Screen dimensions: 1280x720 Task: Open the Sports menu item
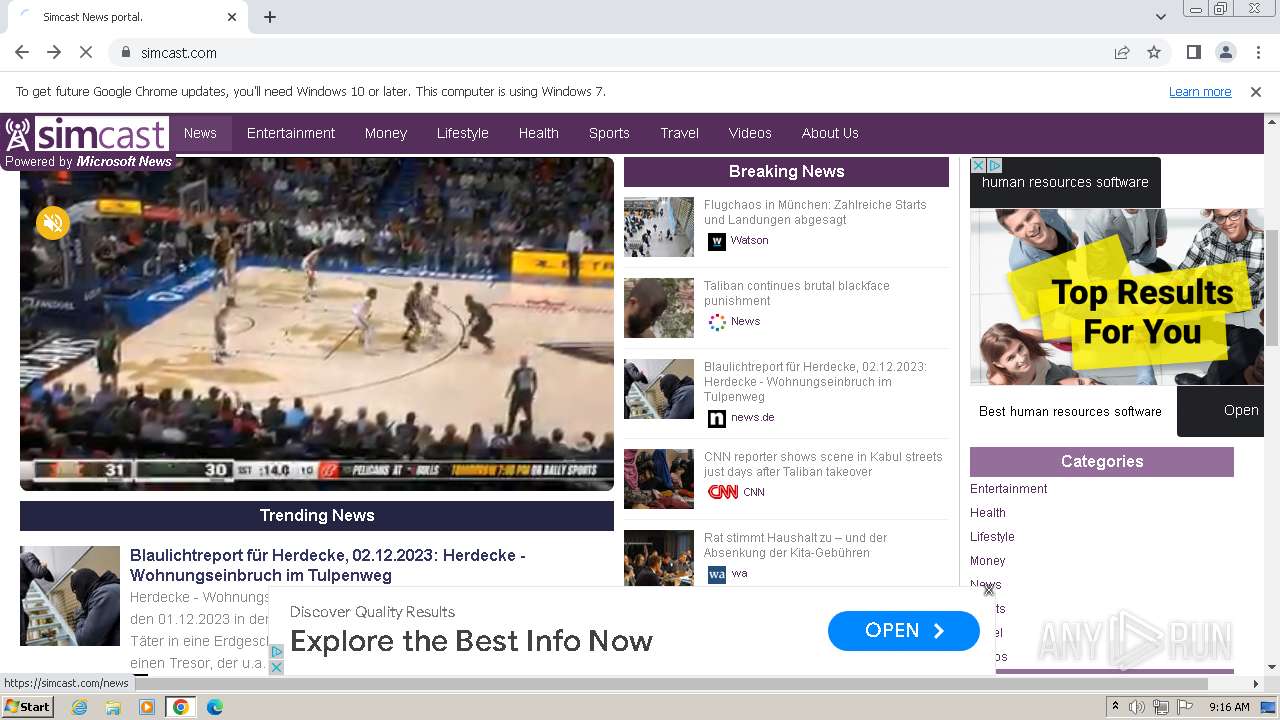[609, 133]
